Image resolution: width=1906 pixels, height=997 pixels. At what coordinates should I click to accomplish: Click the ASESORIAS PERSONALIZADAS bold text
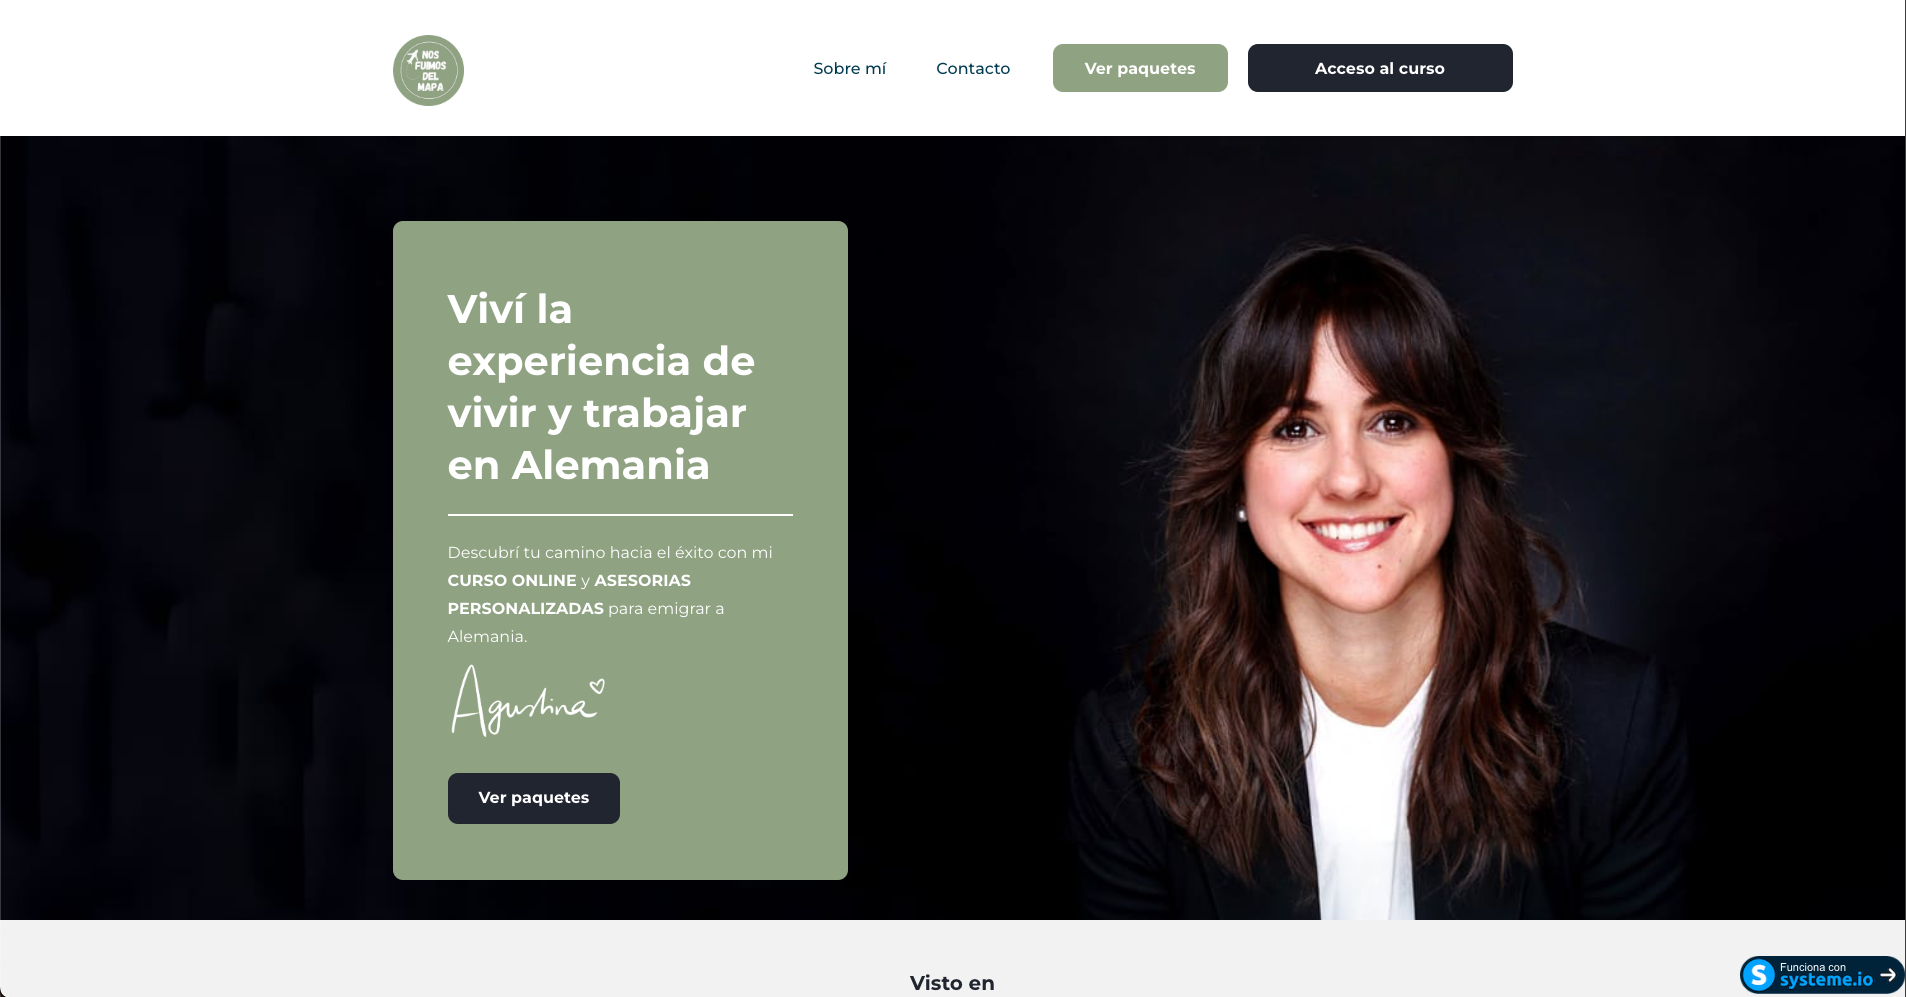(569, 594)
